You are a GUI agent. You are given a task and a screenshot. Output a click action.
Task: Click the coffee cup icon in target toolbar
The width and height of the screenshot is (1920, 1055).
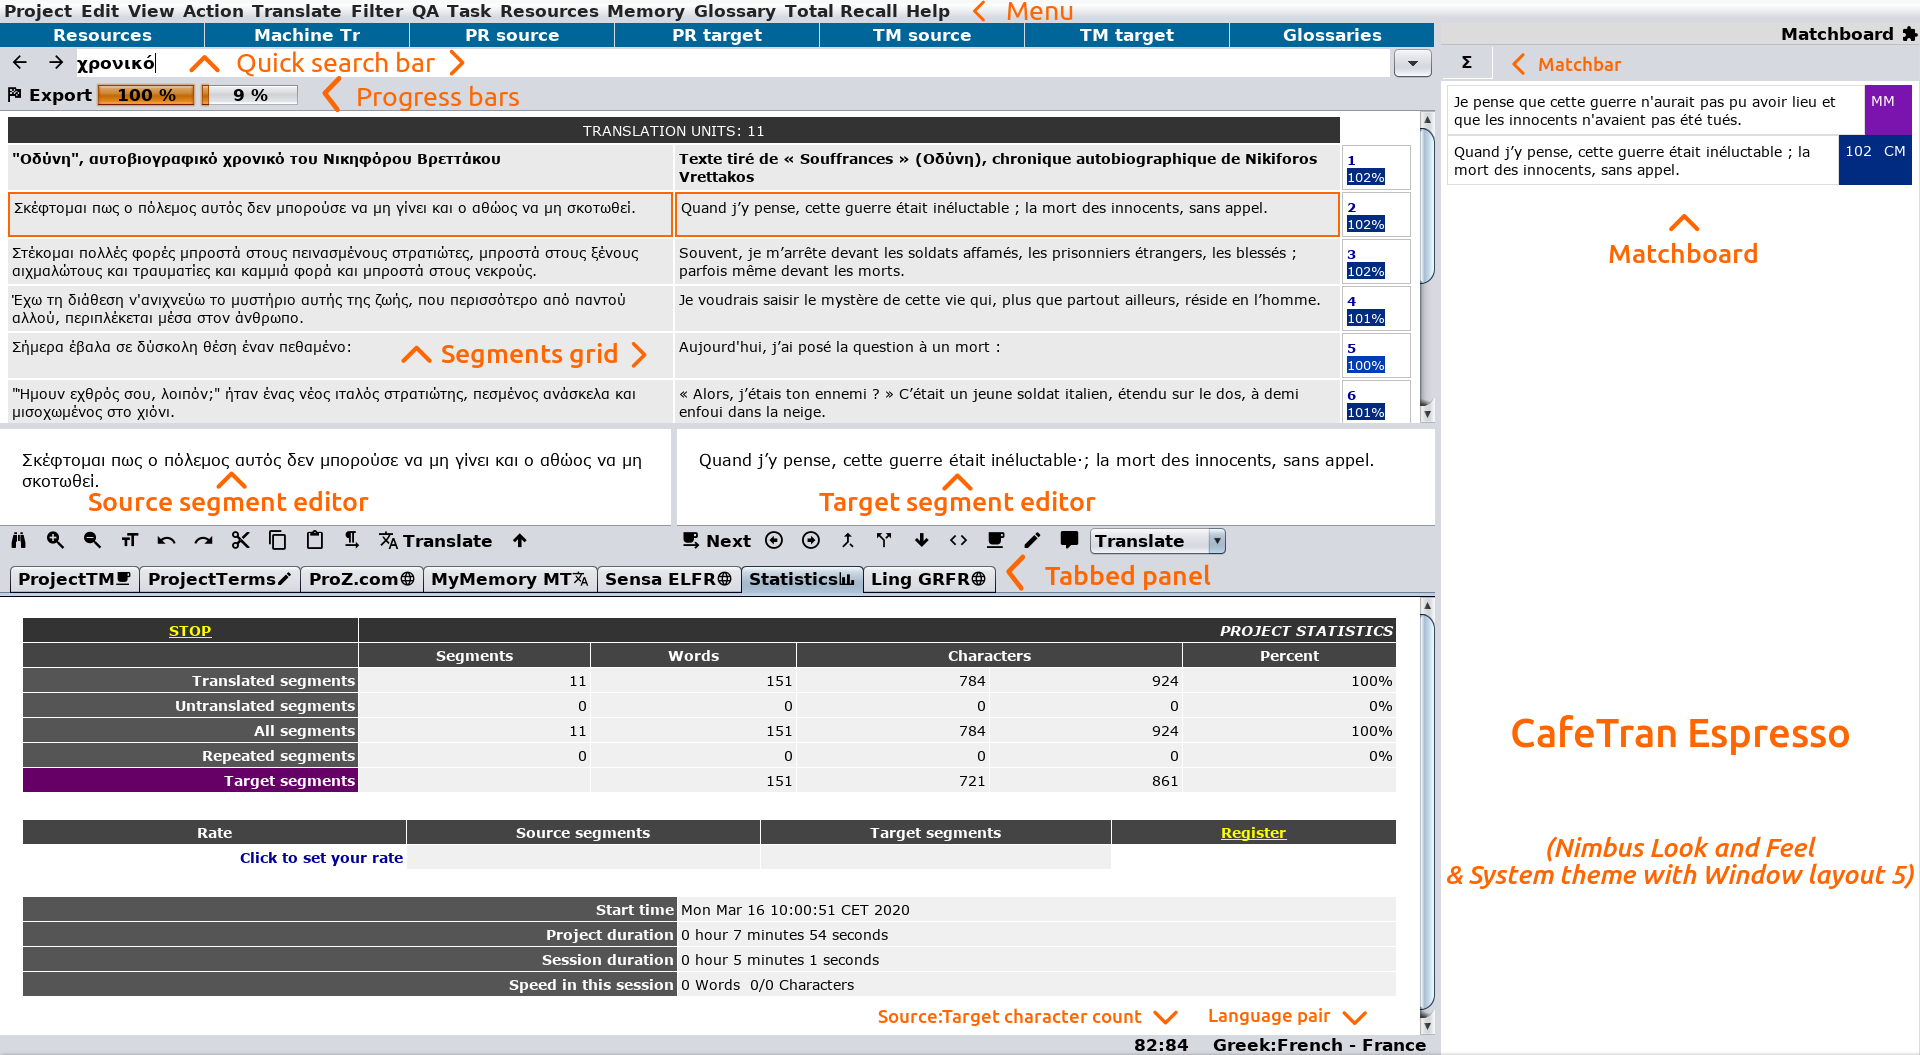tap(995, 541)
